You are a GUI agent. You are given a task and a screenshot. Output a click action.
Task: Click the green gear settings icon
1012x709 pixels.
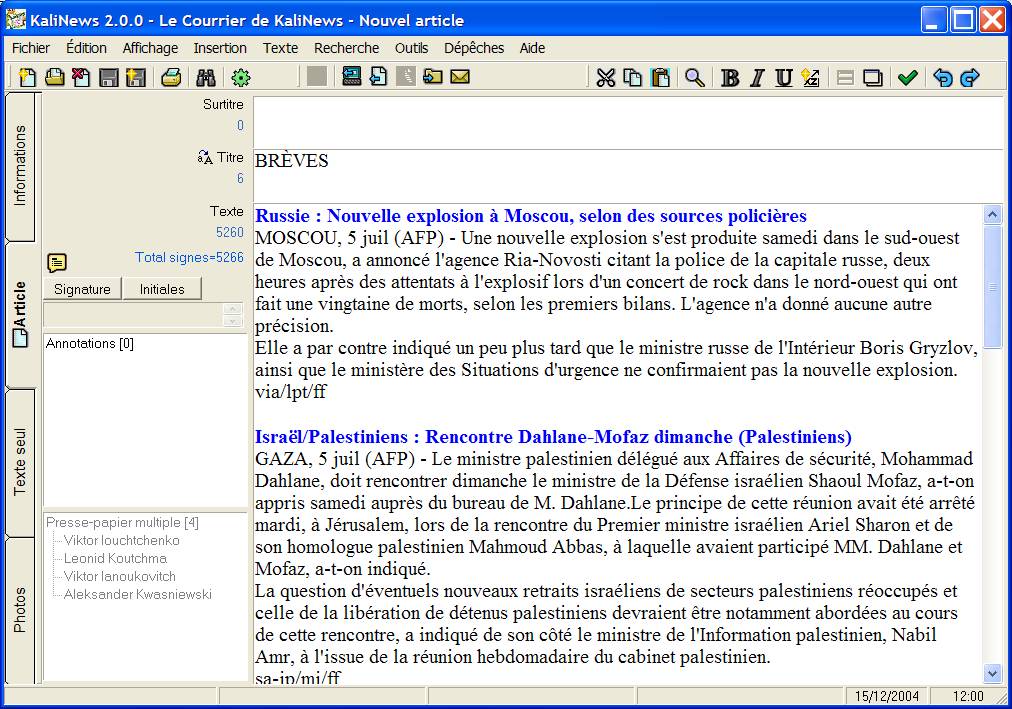[x=241, y=77]
